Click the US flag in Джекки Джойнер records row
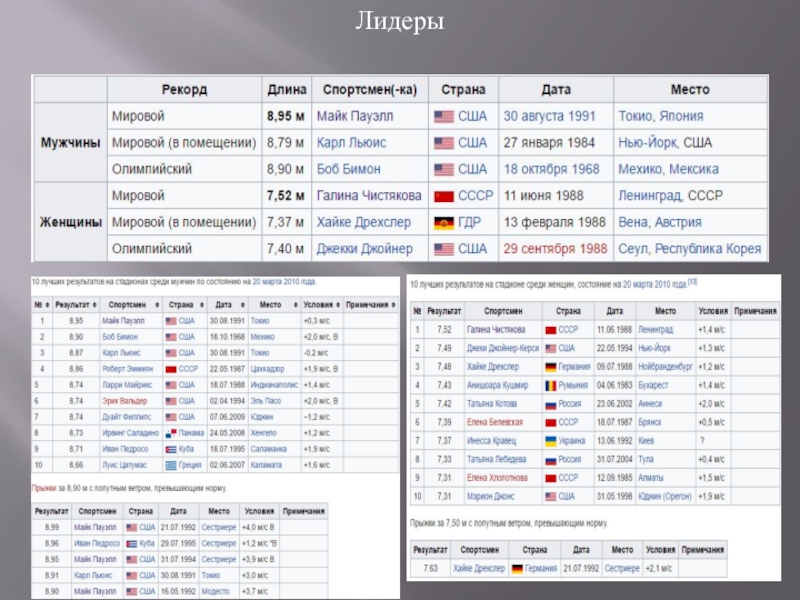This screenshot has height=600, width=800. tap(443, 249)
